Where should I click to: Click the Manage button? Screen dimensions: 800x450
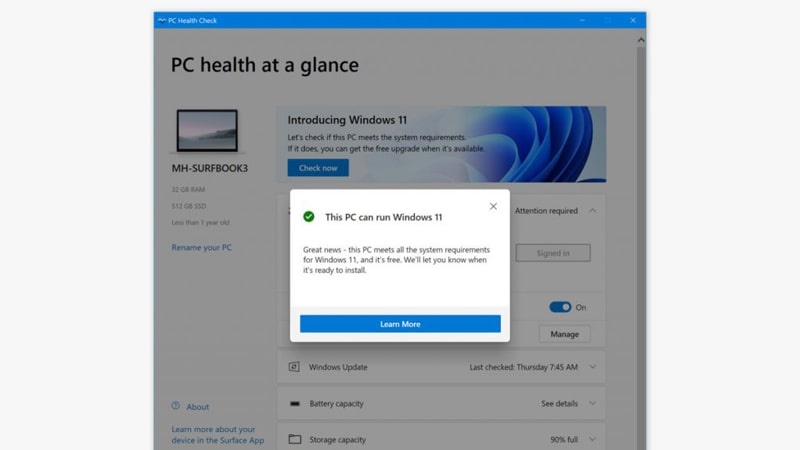click(x=564, y=334)
